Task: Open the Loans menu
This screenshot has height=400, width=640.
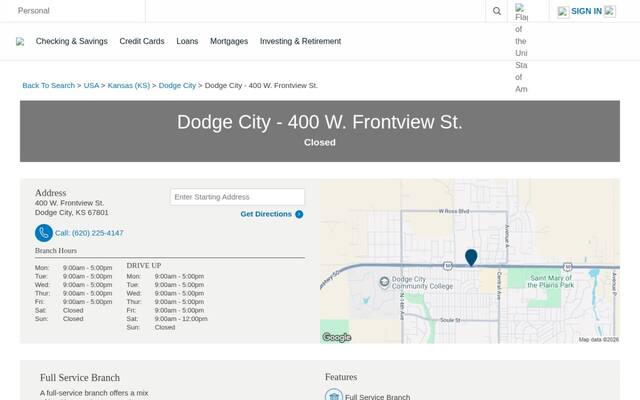Action: coord(187,41)
